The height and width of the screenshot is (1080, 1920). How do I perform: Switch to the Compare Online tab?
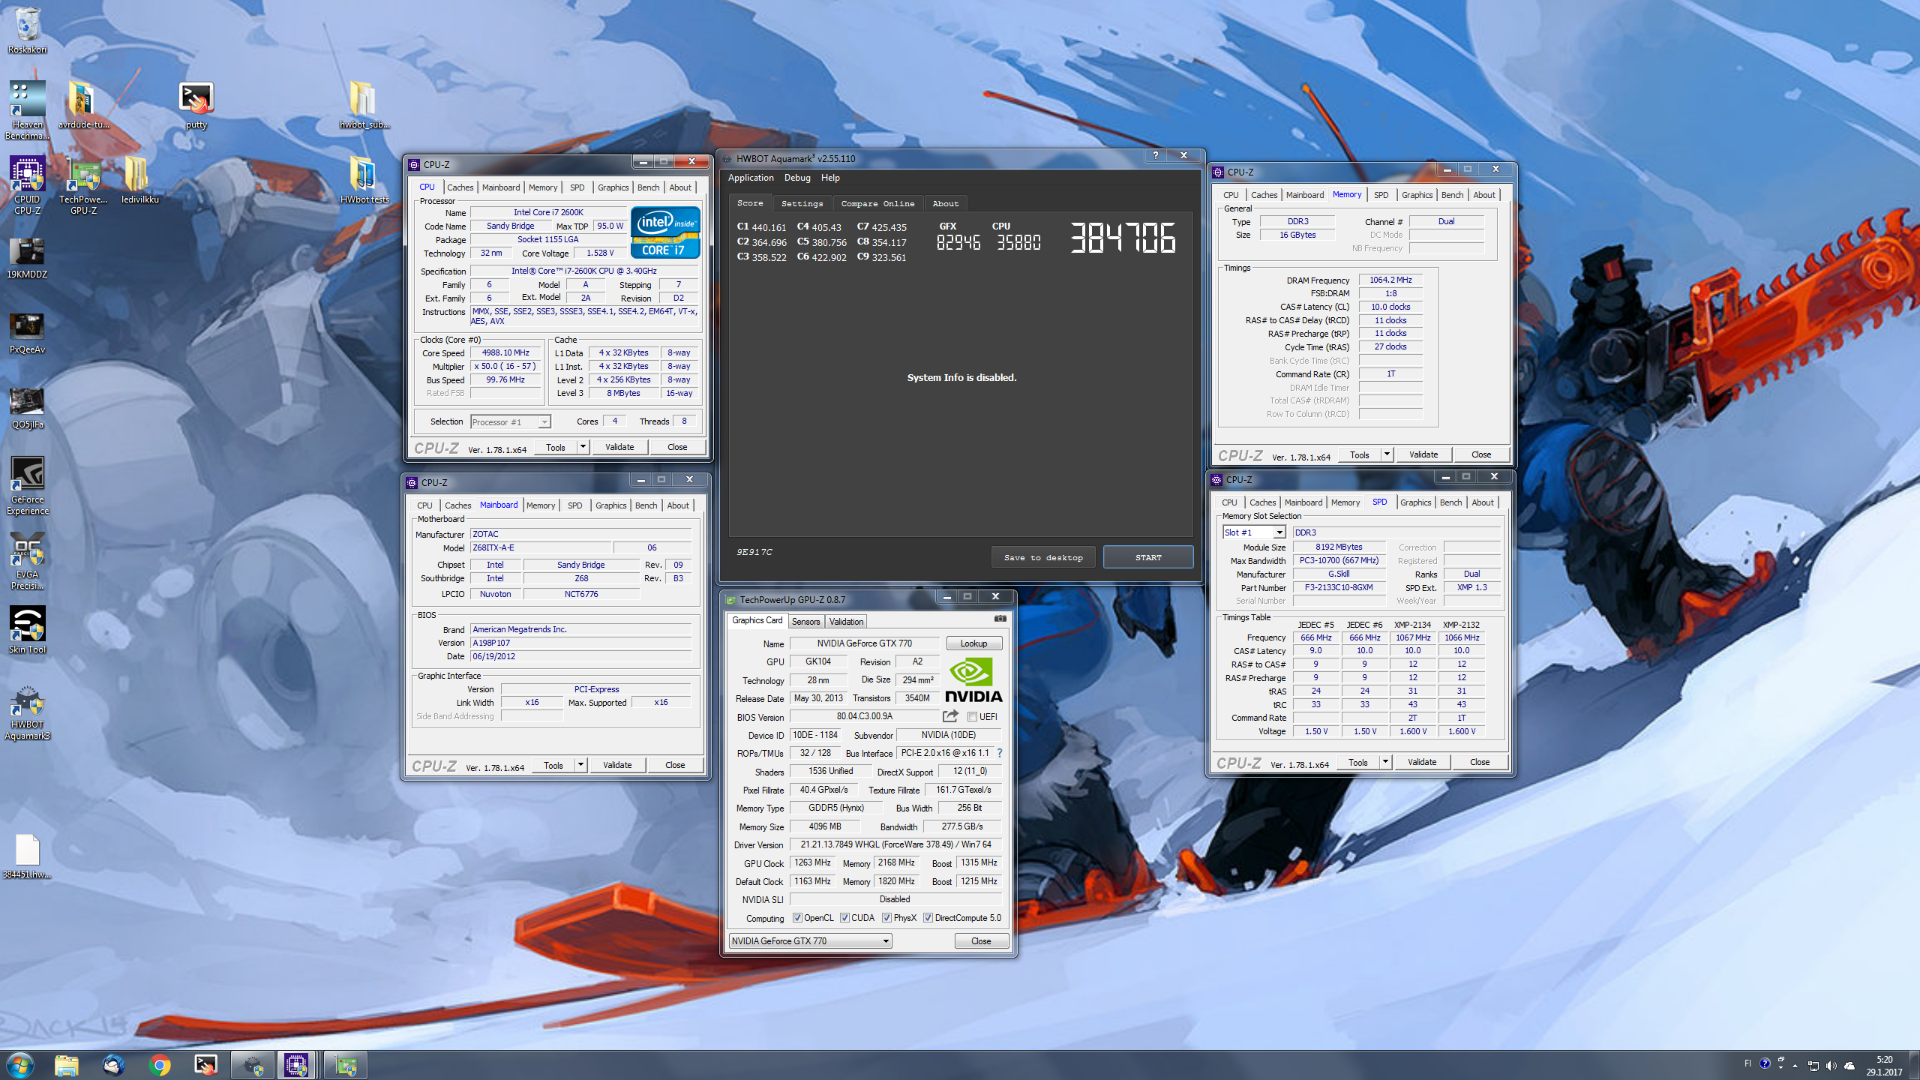tap(877, 203)
